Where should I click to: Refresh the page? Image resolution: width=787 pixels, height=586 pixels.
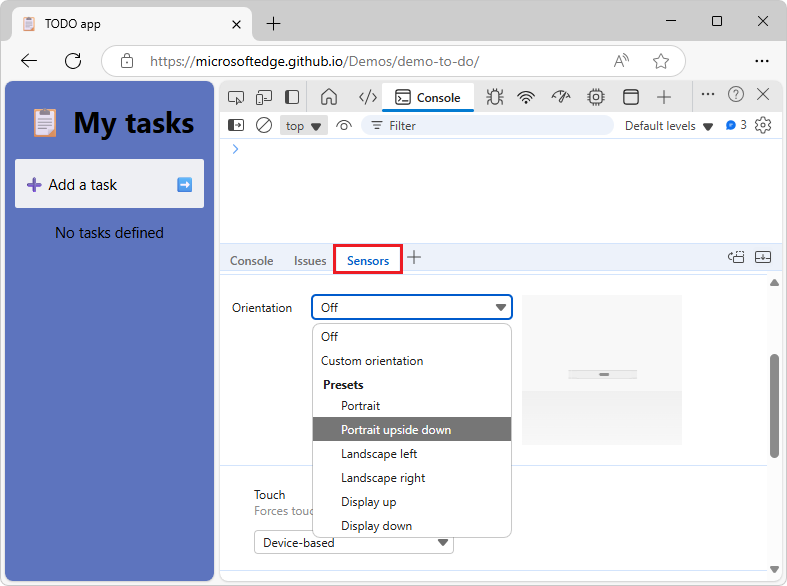tap(73, 61)
